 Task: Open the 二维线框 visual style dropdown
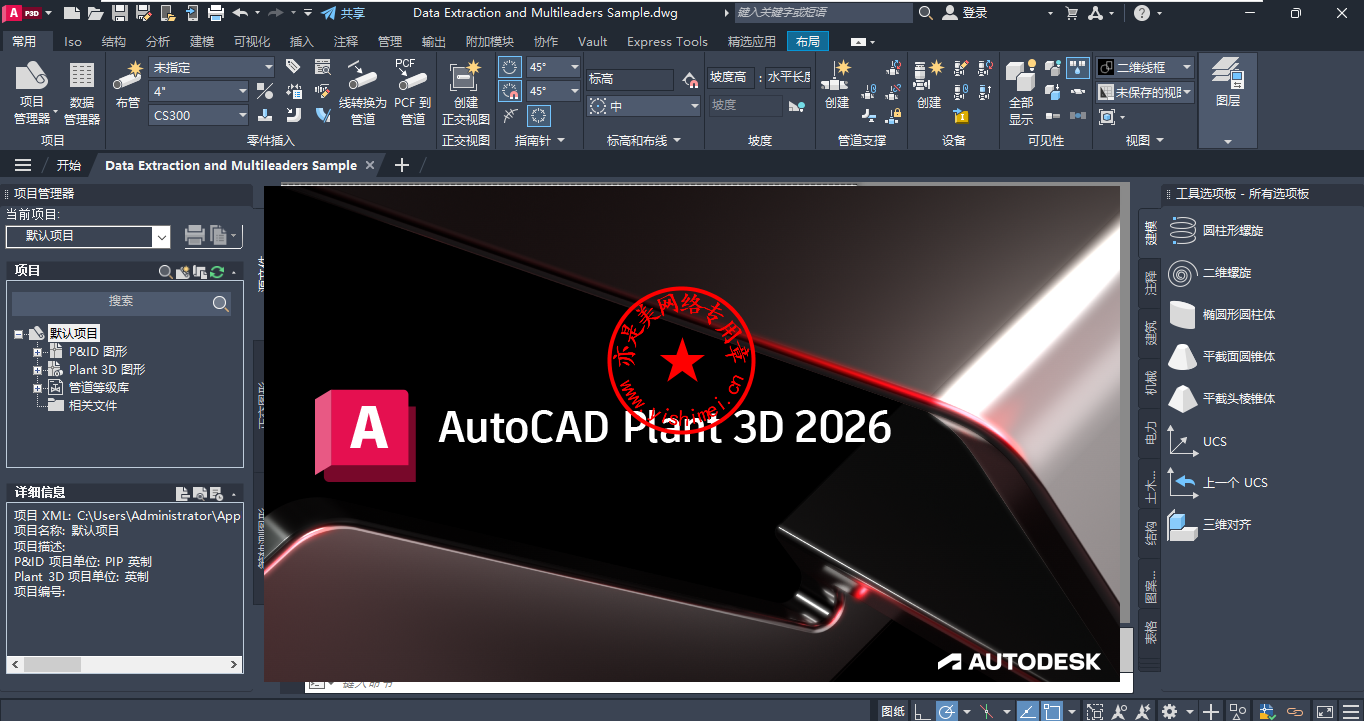pyautogui.click(x=1145, y=67)
